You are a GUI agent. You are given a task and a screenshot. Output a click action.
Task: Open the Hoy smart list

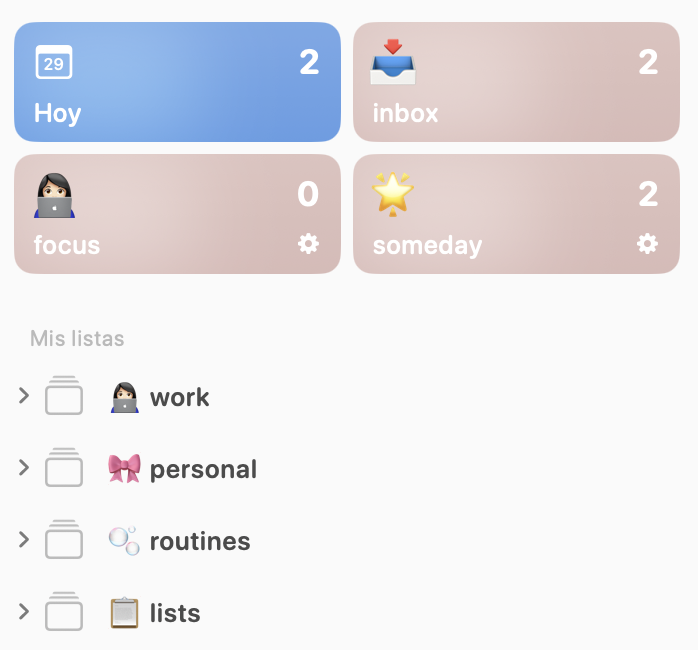click(x=177, y=82)
